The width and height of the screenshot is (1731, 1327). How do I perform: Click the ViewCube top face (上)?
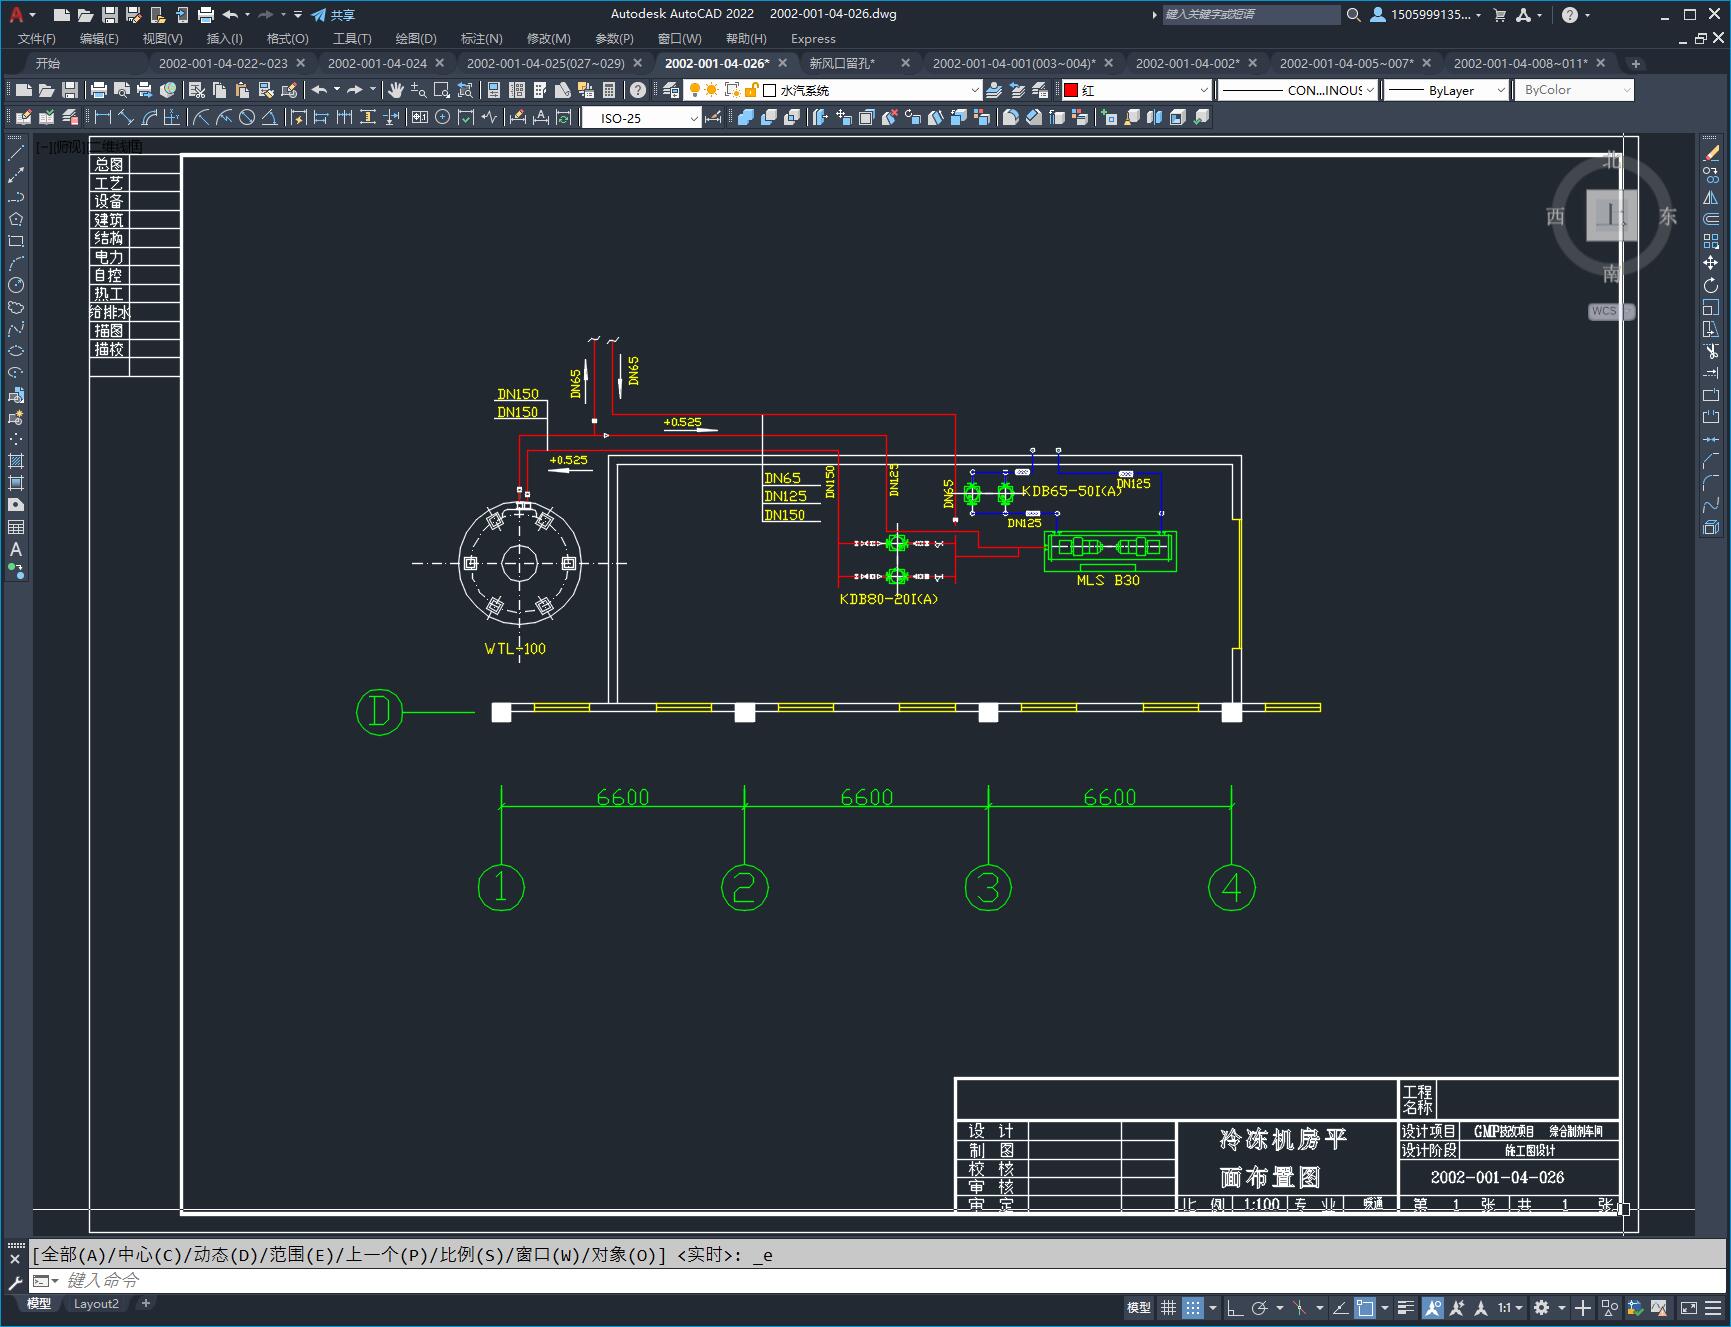1611,216
